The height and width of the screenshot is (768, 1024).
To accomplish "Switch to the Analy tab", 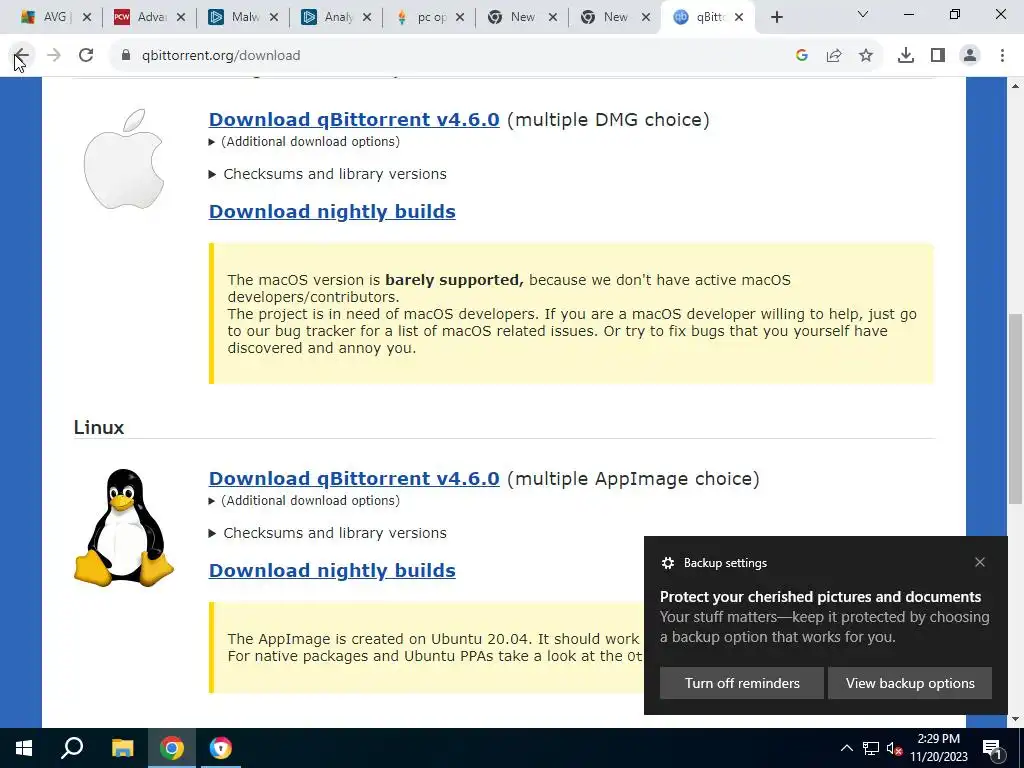I will [336, 18].
